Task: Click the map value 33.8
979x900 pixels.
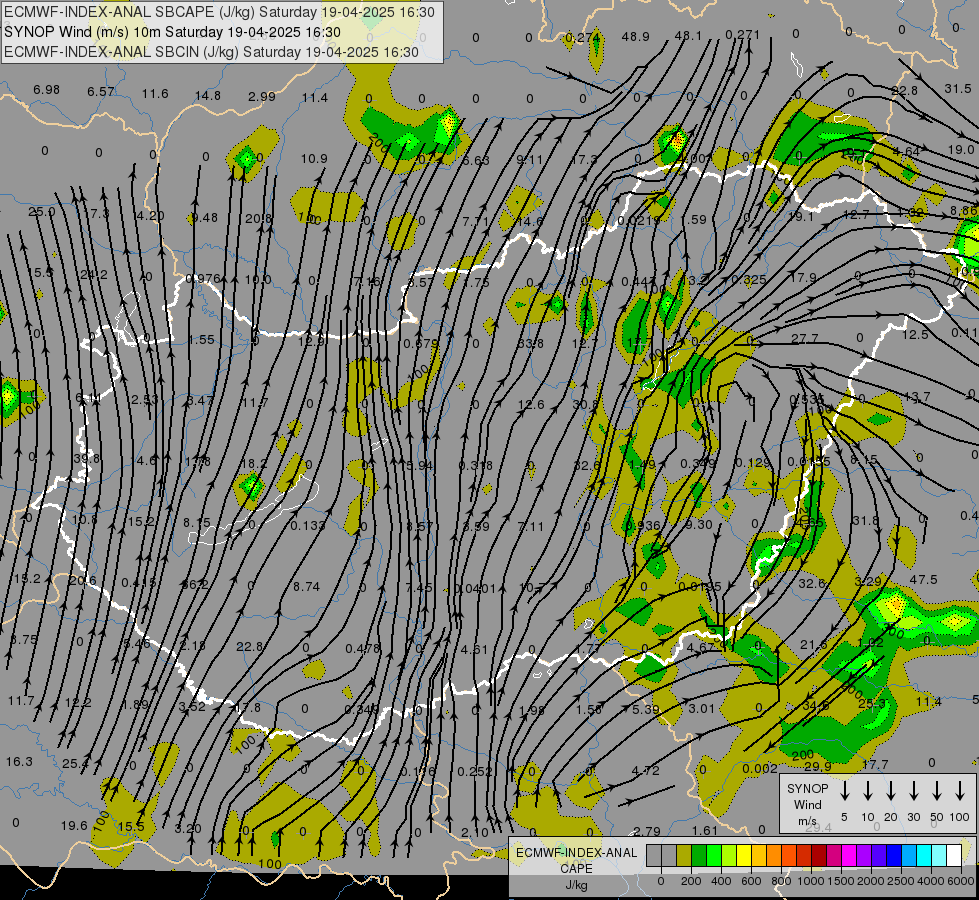Action: [530, 344]
